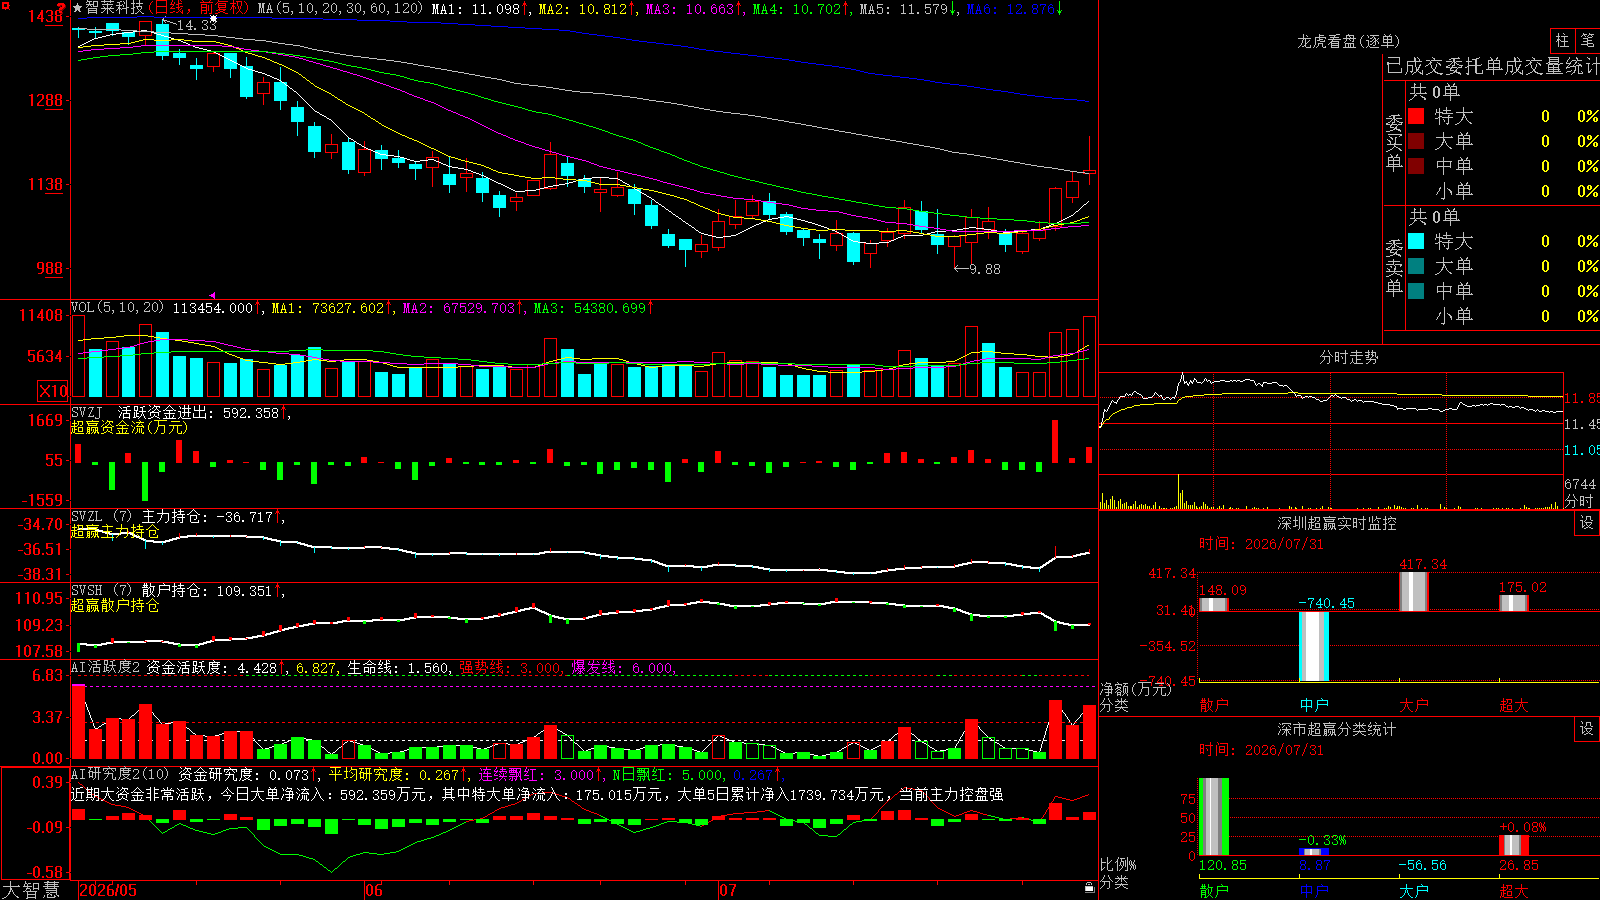
Task: Toggle the star favorite icon before 智莱科技
Action: (x=78, y=8)
